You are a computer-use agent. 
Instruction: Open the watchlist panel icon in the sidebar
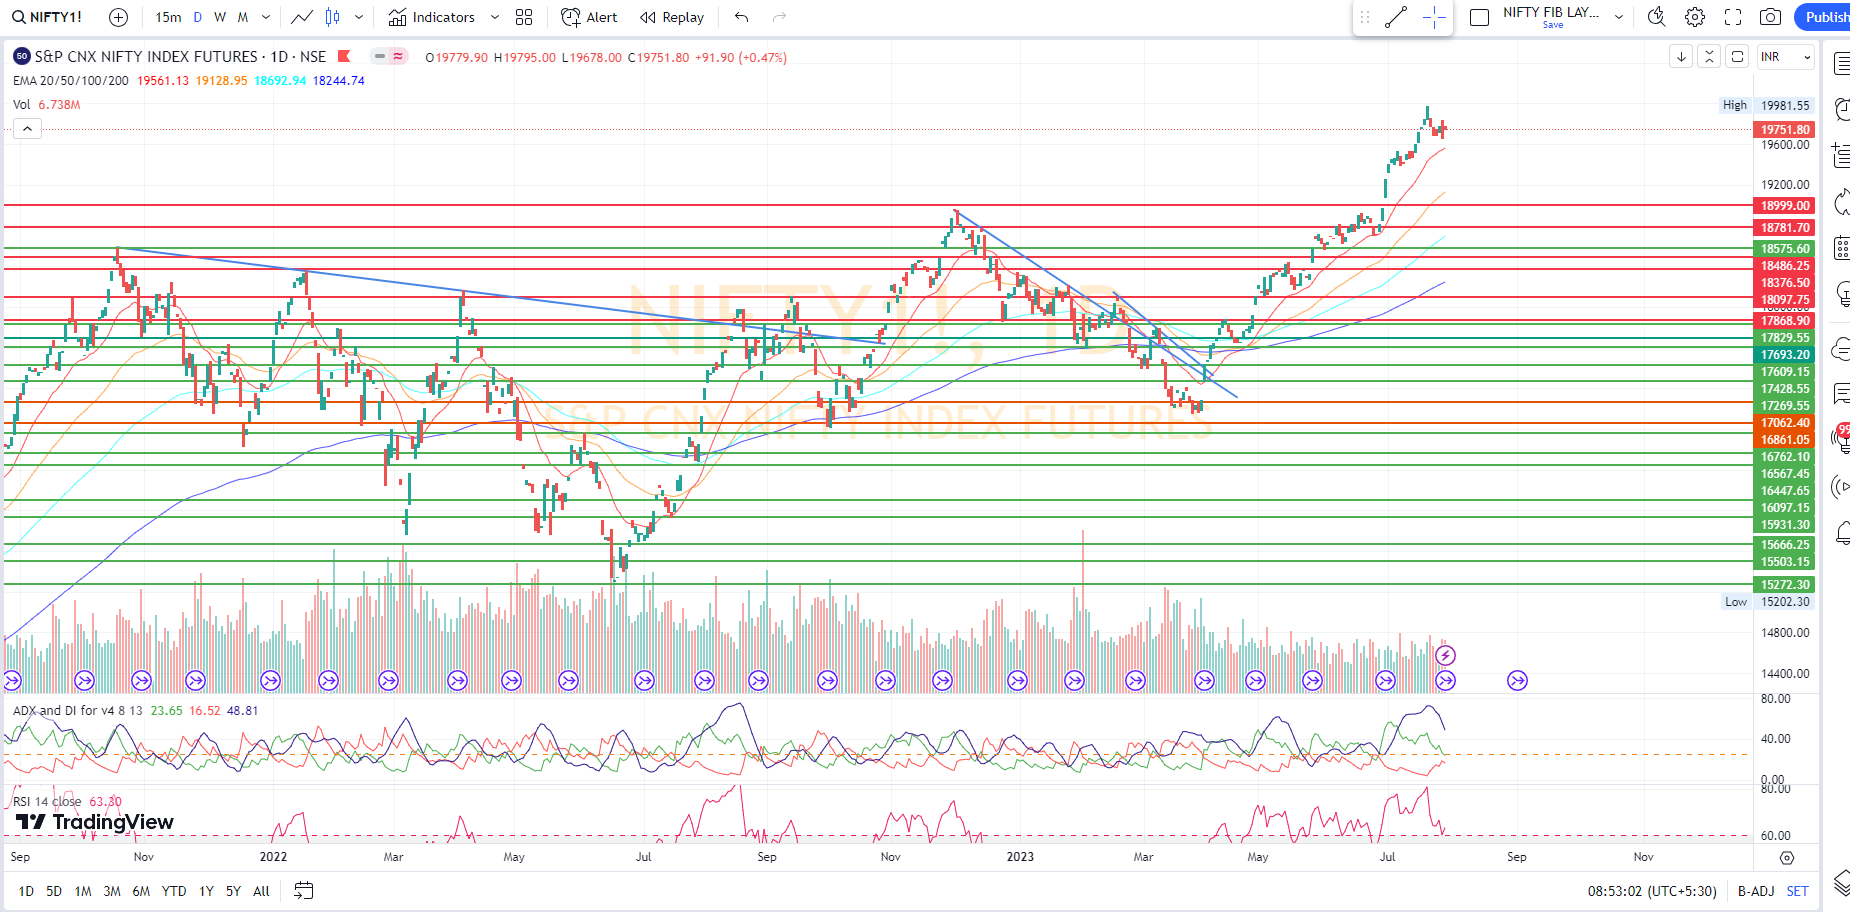pyautogui.click(x=1840, y=65)
